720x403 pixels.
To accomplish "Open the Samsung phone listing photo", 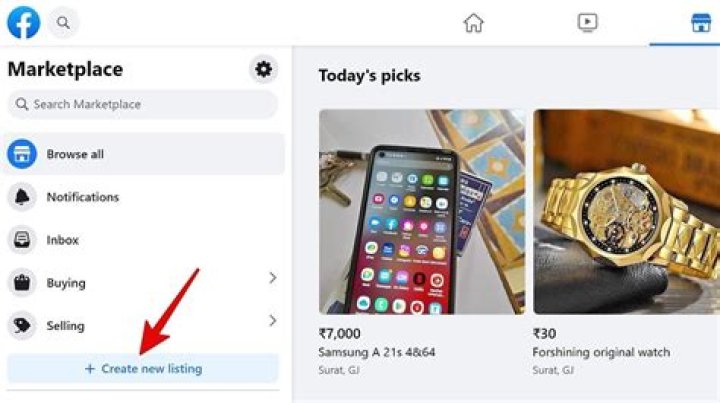I will pyautogui.click(x=421, y=212).
